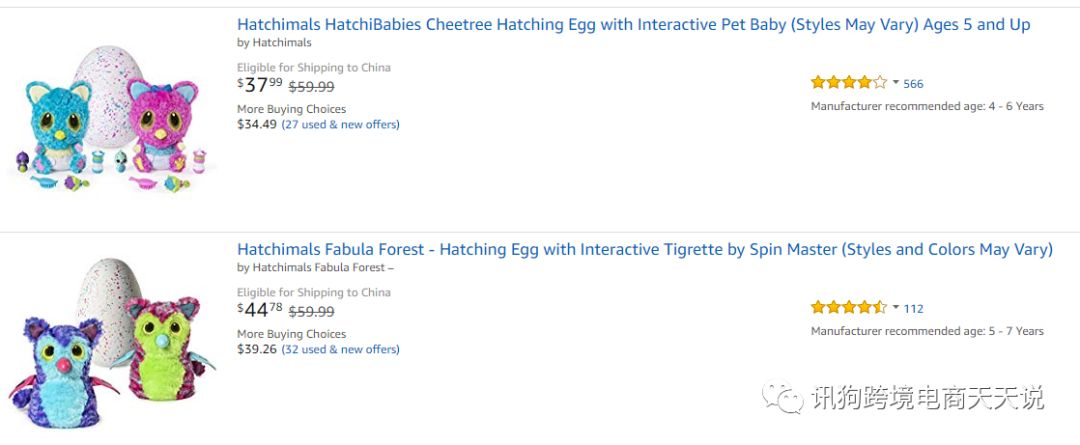
Task: Open the 566 customer reviews link
Action: (913, 84)
